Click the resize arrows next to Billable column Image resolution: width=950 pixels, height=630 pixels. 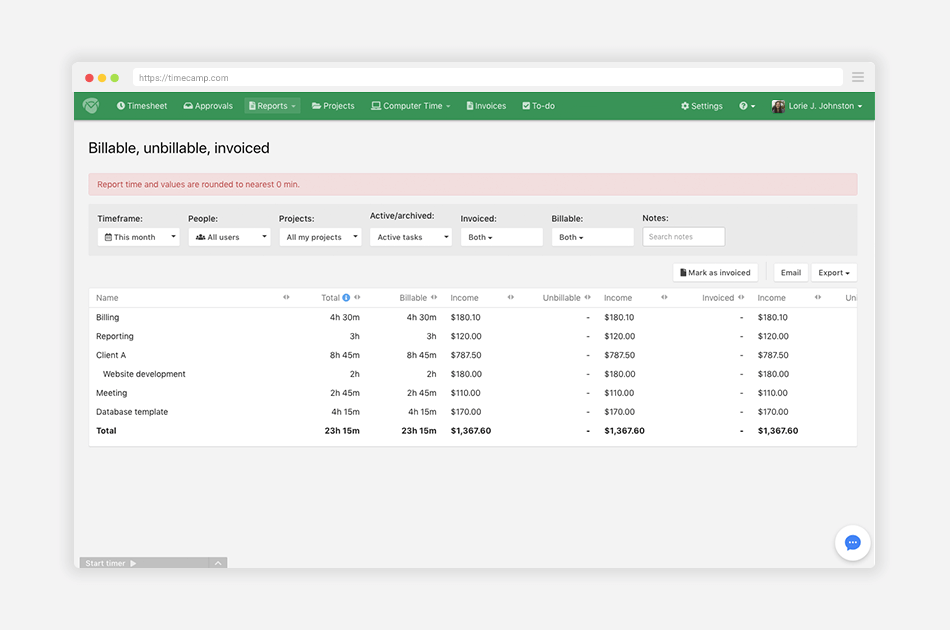tap(434, 297)
